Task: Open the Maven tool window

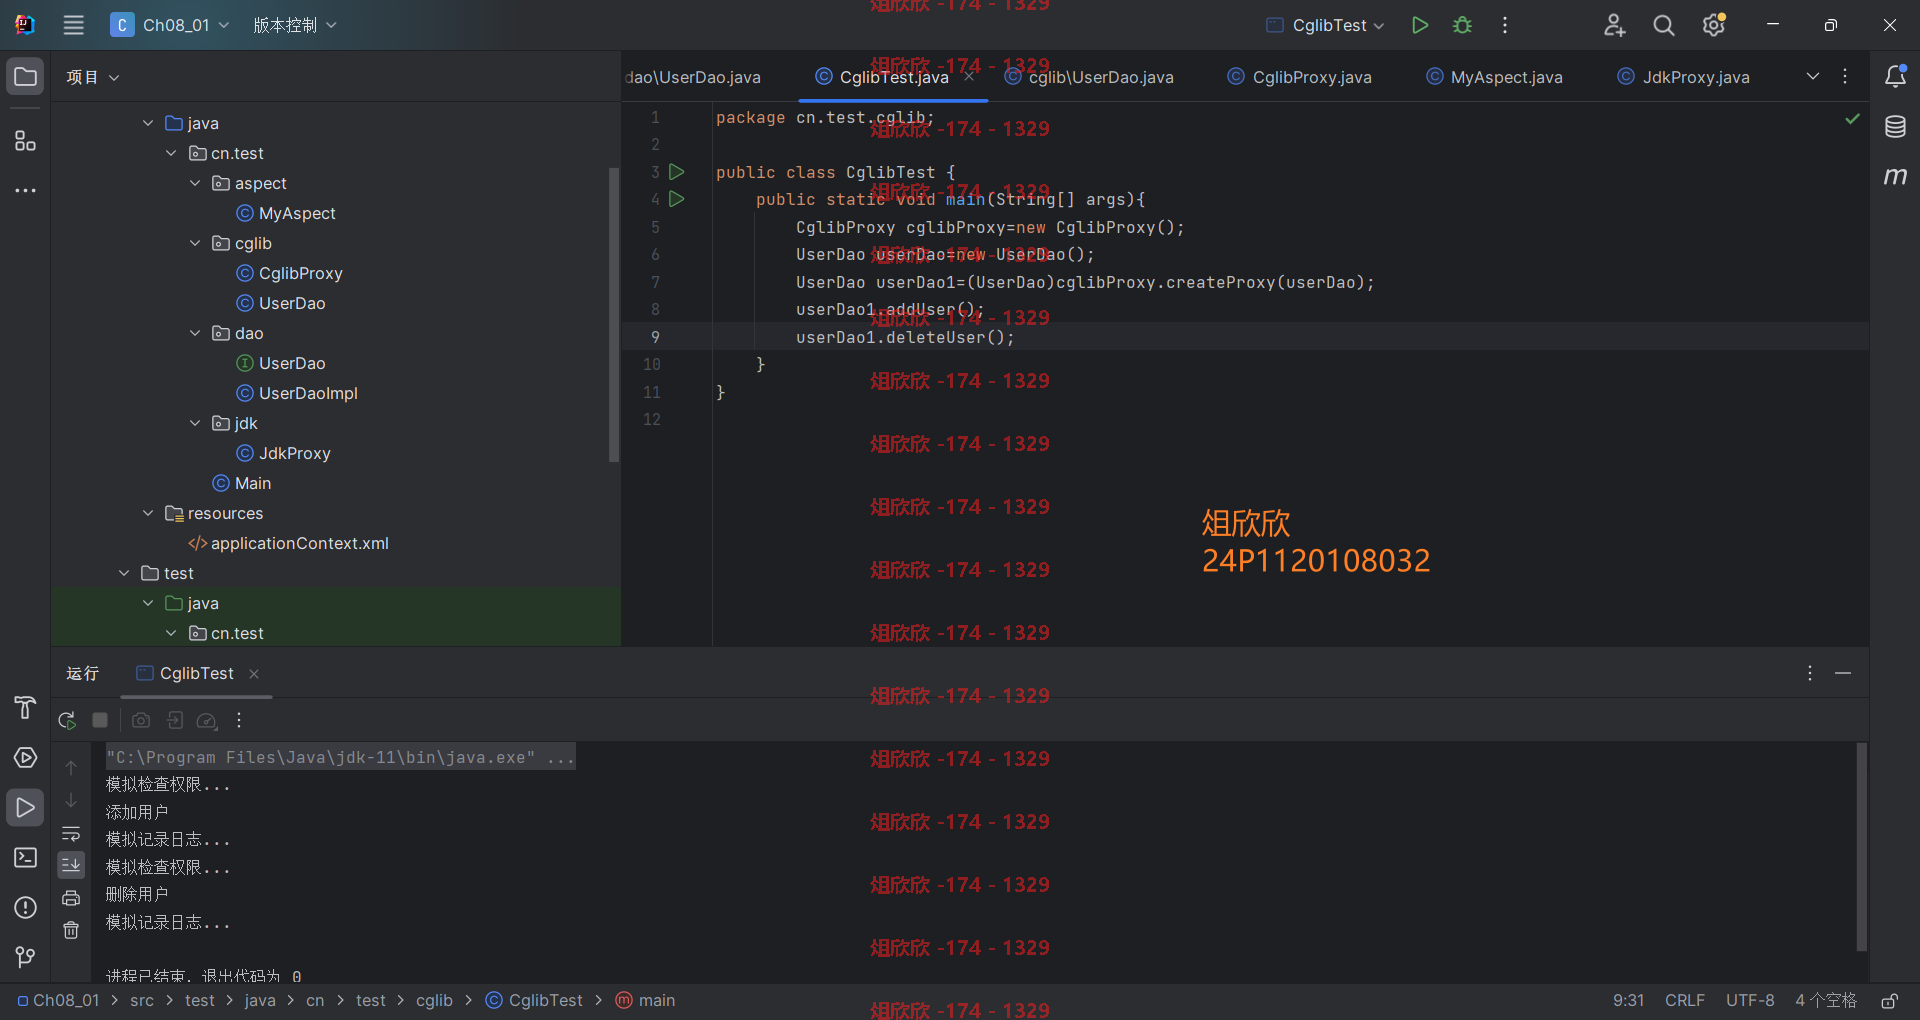Action: coord(1895,176)
